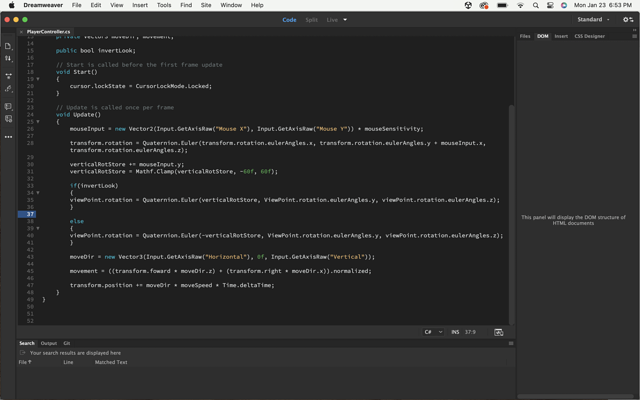Viewport: 640px width, 400px height.
Task: Open the View menu
Action: pos(116,5)
